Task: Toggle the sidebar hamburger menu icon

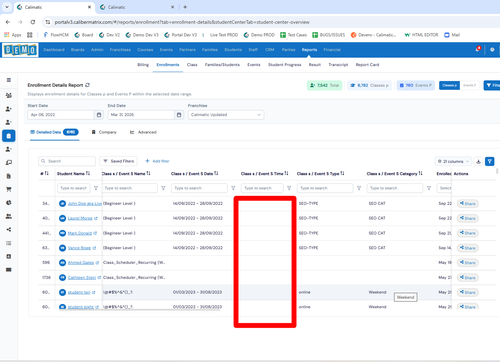Action: (x=9, y=80)
